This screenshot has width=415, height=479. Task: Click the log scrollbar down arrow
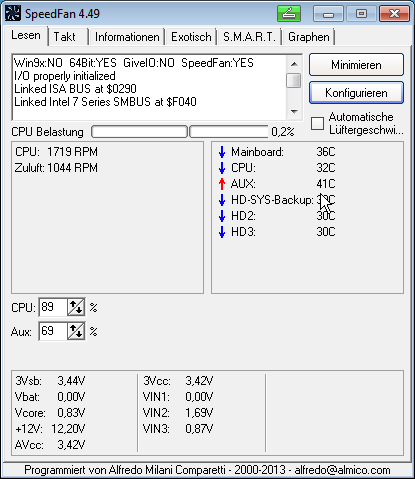click(294, 112)
